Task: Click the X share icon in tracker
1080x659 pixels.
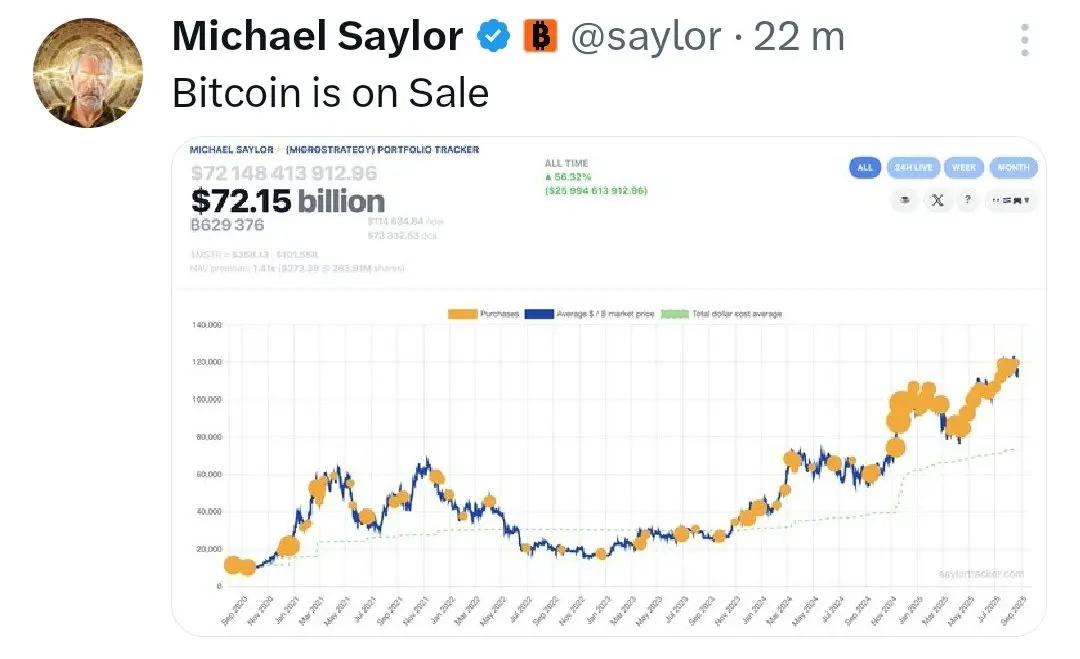Action: pyautogui.click(x=937, y=200)
